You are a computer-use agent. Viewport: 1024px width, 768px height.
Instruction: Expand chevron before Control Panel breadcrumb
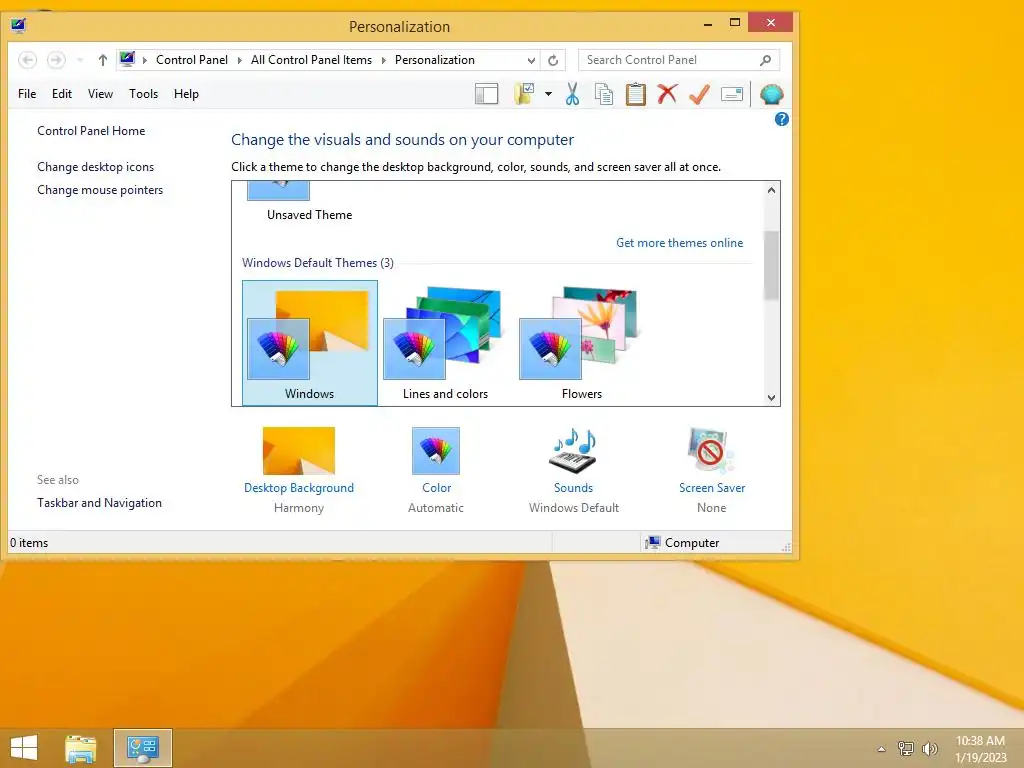145,60
